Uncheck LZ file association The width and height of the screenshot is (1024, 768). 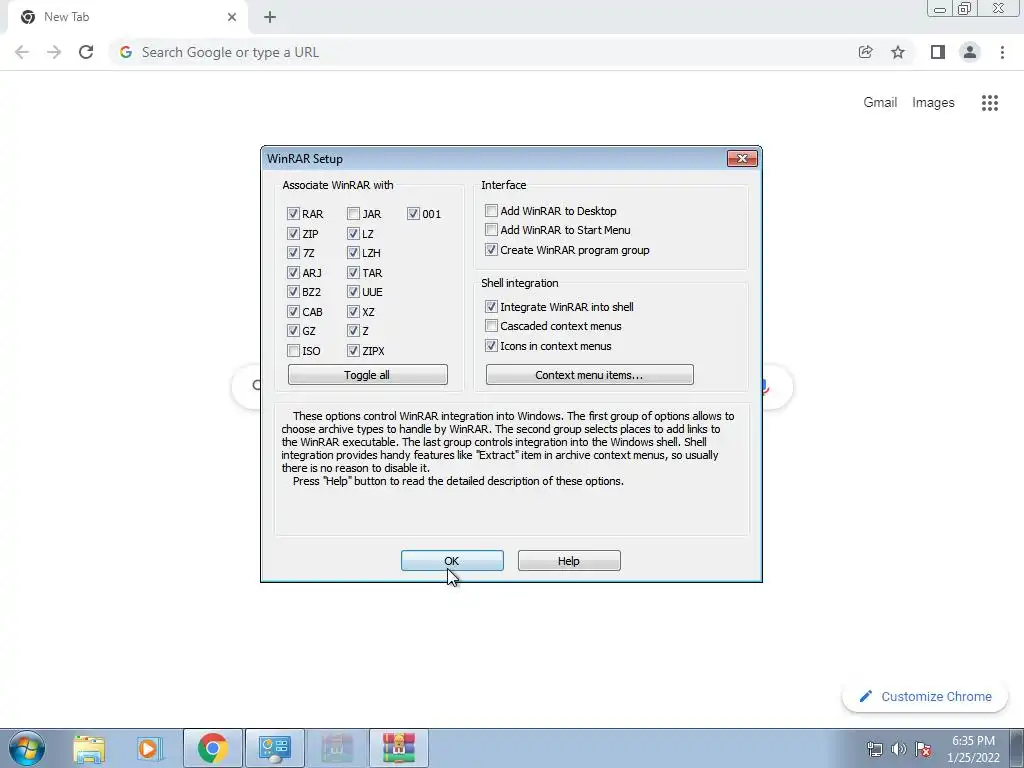(353, 233)
